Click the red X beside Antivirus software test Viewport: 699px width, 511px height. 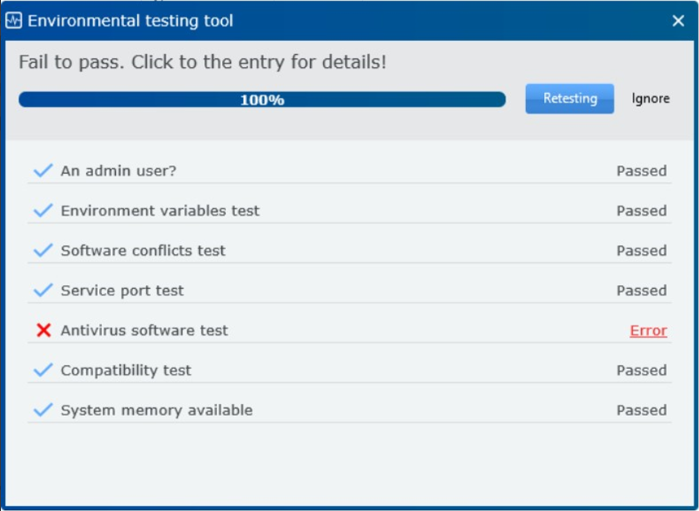pyautogui.click(x=44, y=330)
